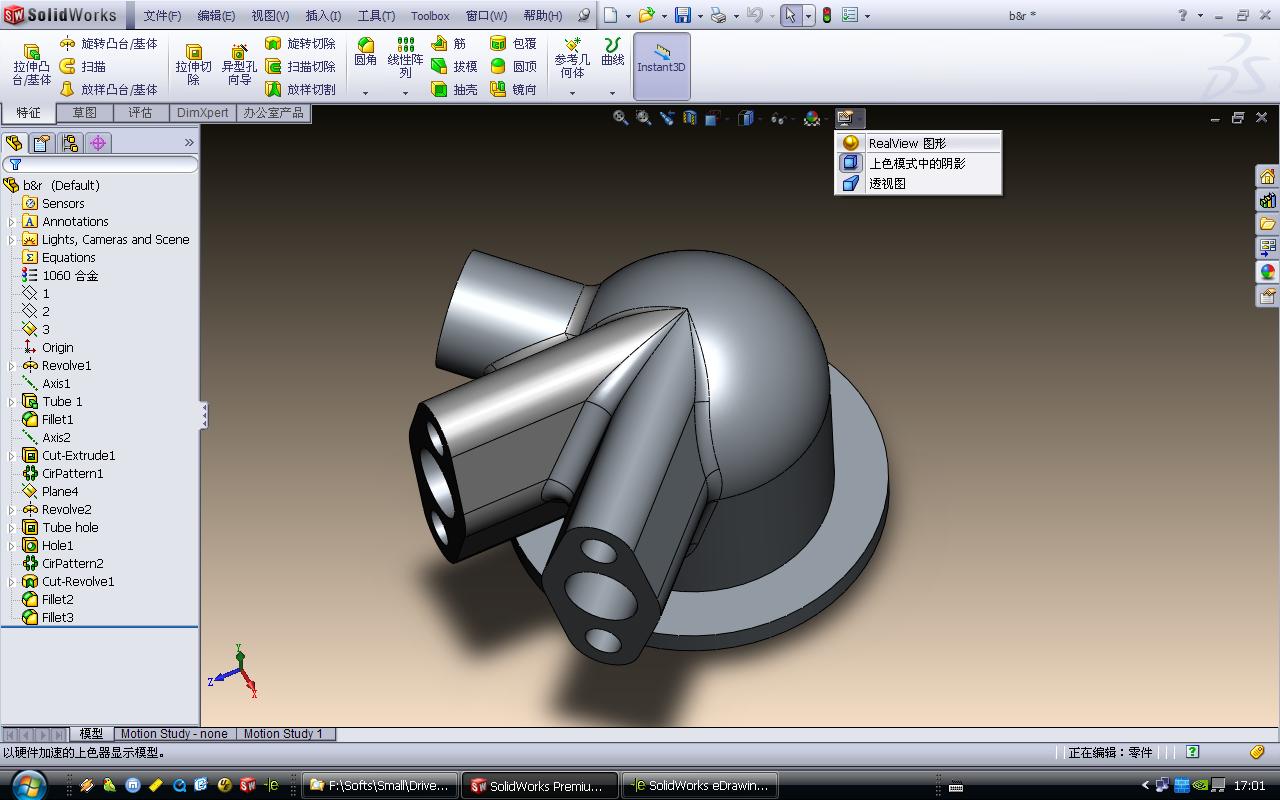Click Zoom to Fit in view toolbar

click(621, 118)
